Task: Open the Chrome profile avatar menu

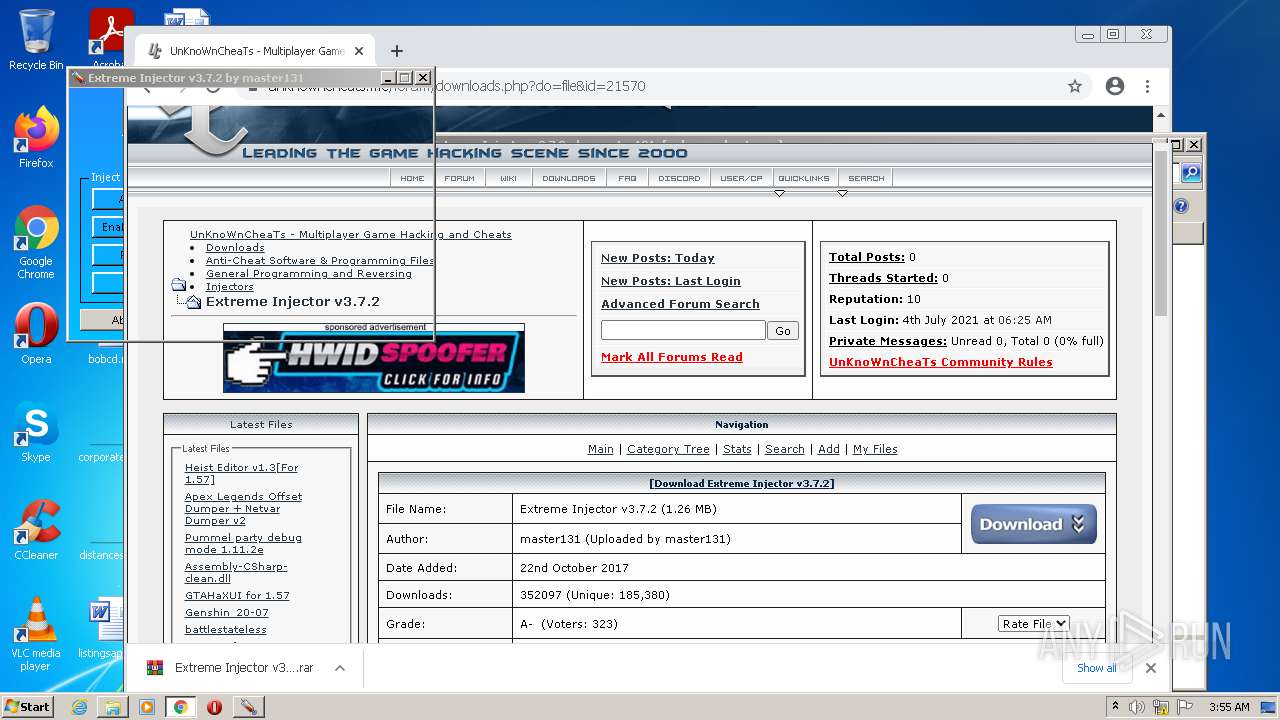Action: [x=1115, y=86]
